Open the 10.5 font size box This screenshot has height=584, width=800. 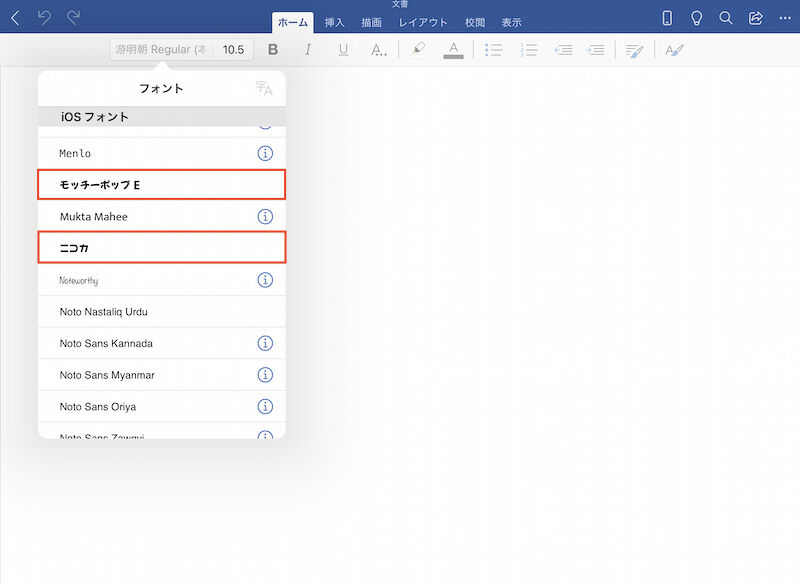point(233,49)
